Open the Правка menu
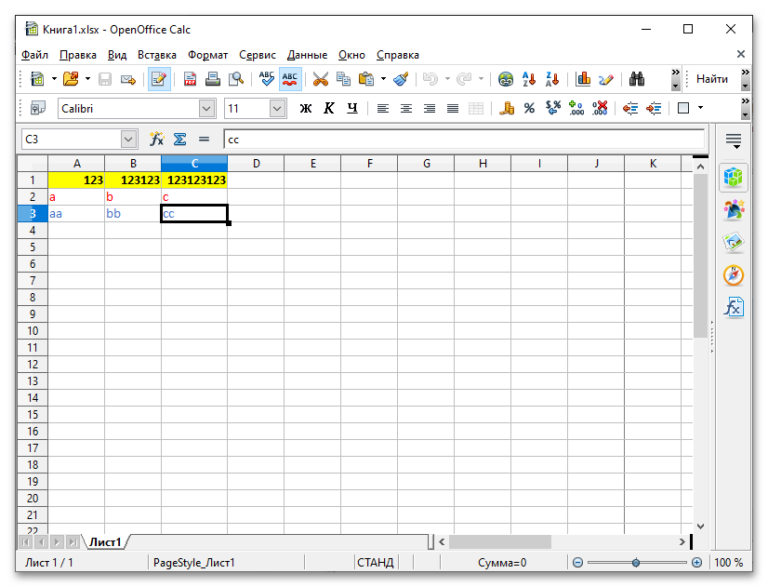This screenshot has width=768, height=587. tap(78, 55)
